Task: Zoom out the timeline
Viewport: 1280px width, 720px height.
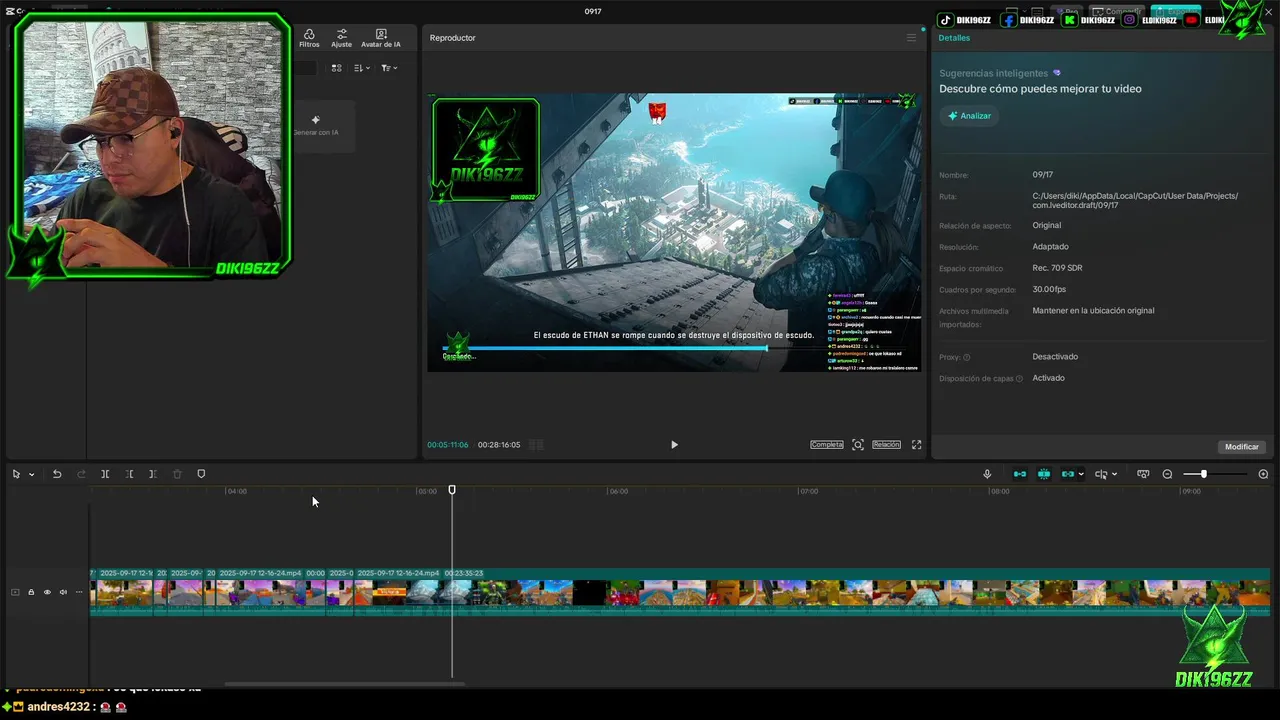Action: point(1167,474)
